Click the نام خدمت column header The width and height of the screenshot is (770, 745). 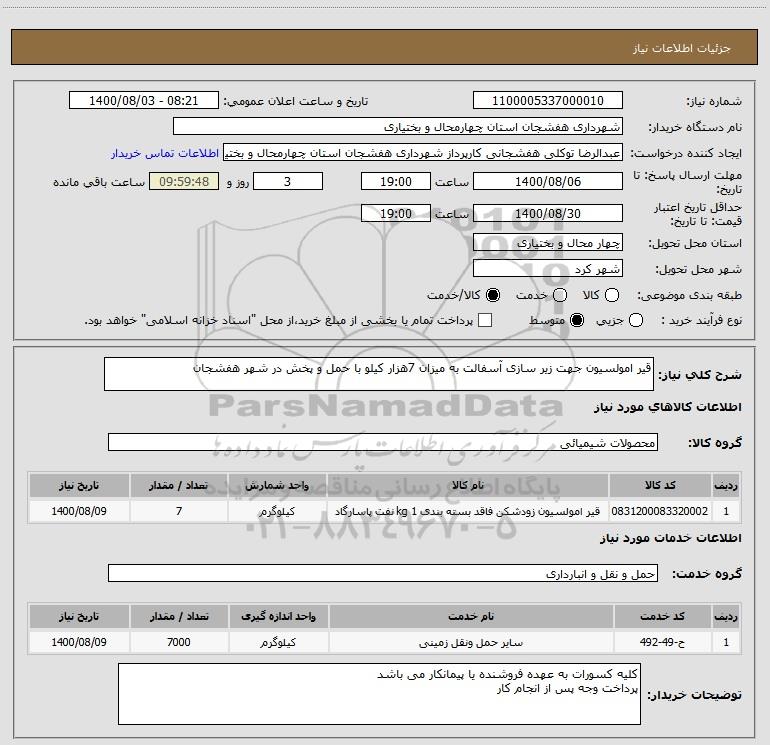pos(471,616)
